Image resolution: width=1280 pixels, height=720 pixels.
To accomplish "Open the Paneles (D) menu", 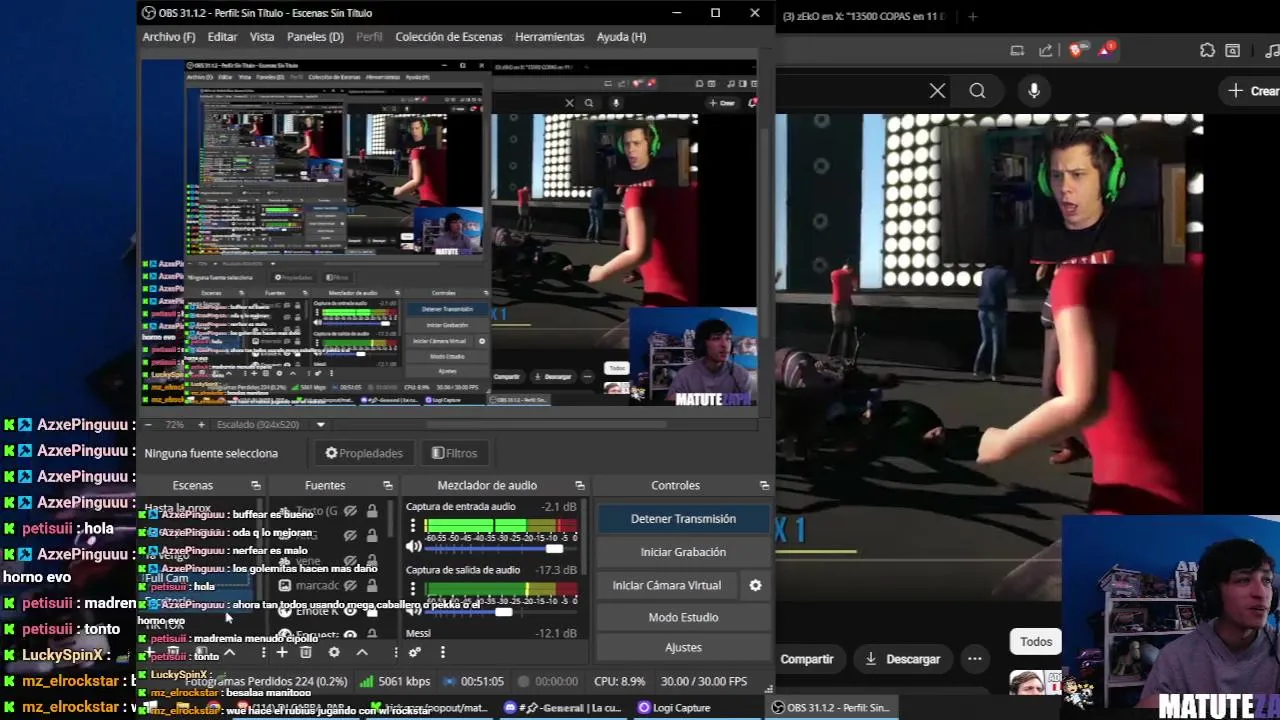I will click(x=315, y=37).
